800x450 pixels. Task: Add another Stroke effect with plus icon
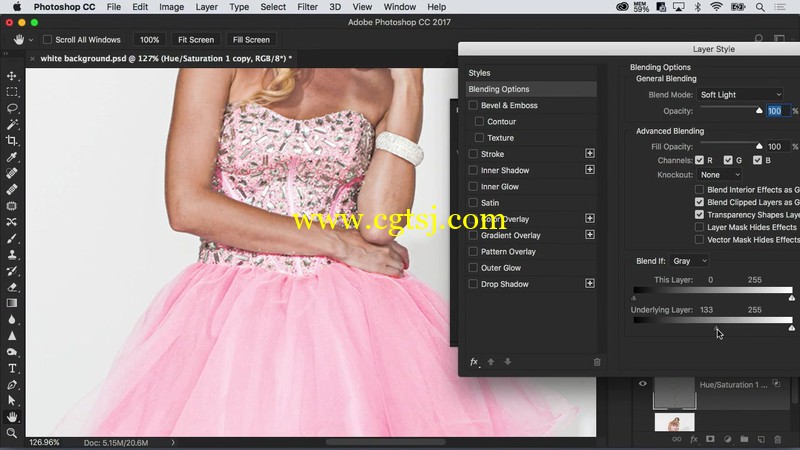coord(590,154)
